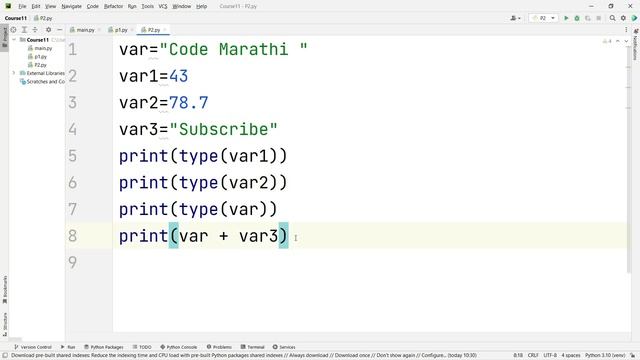Select p1.py in project tree
This screenshot has height=360, width=640.
click(x=37, y=57)
